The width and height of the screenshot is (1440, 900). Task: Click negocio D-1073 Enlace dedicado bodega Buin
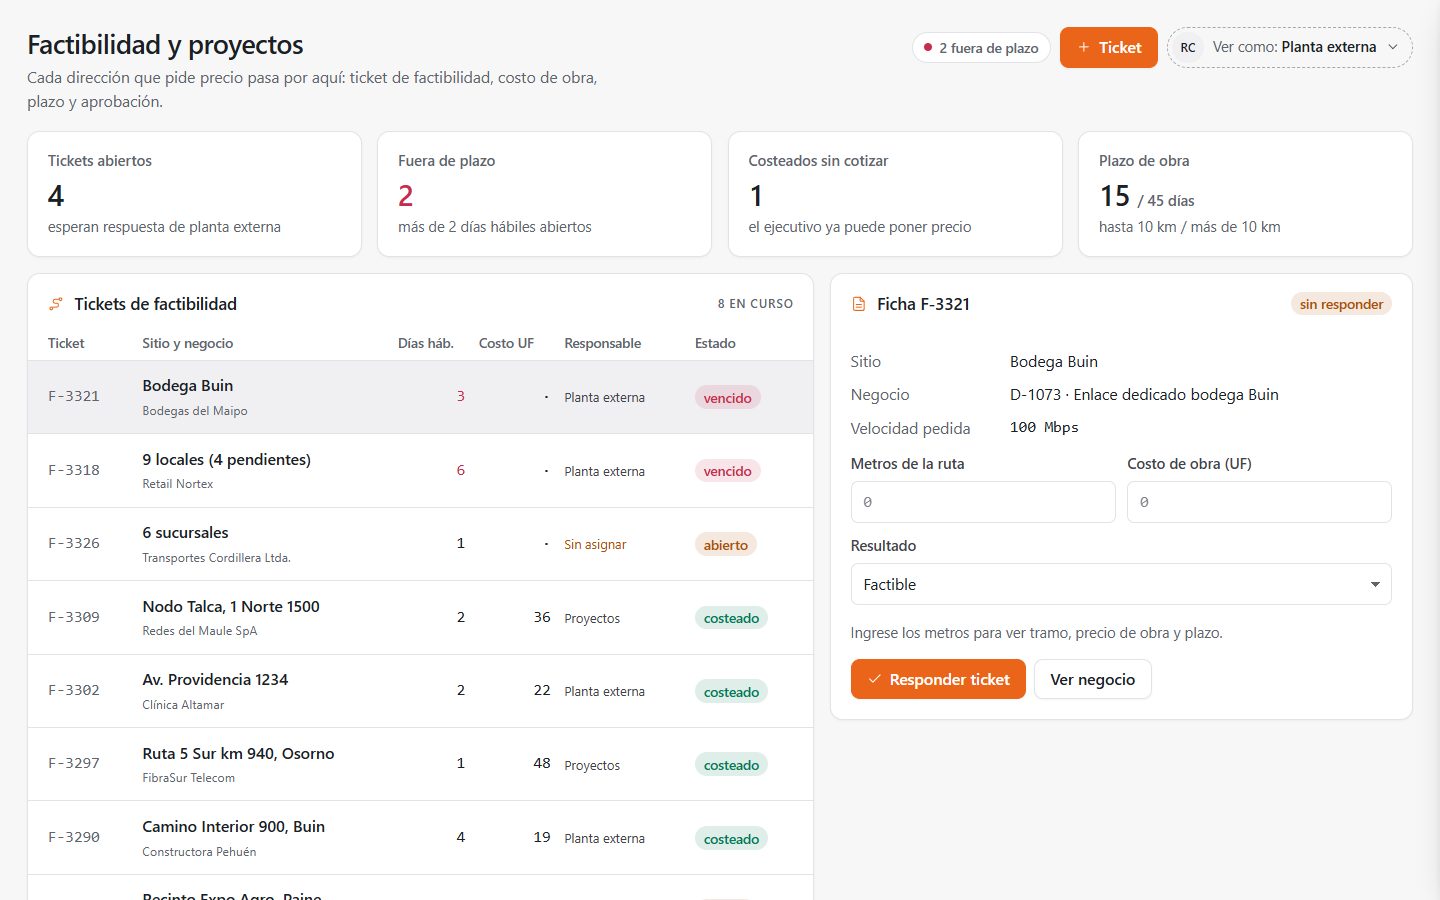point(1144,394)
